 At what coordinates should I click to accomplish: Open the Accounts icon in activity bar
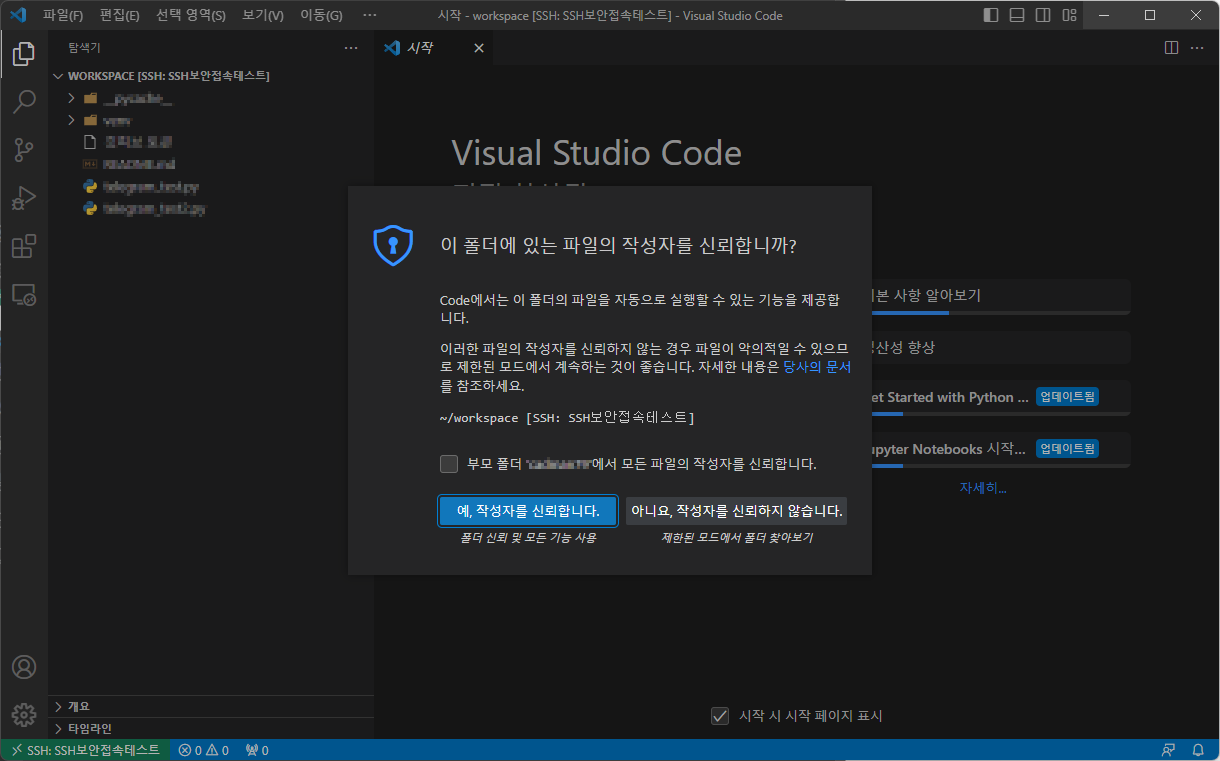pos(24,667)
